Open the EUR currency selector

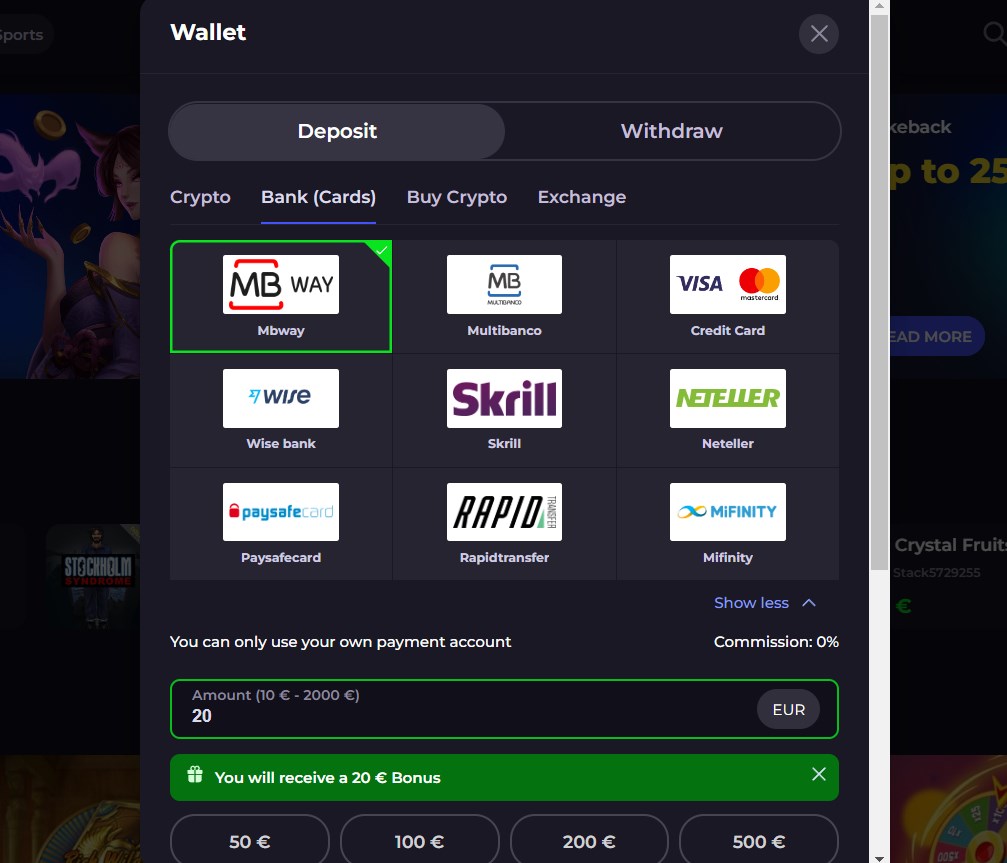(789, 710)
